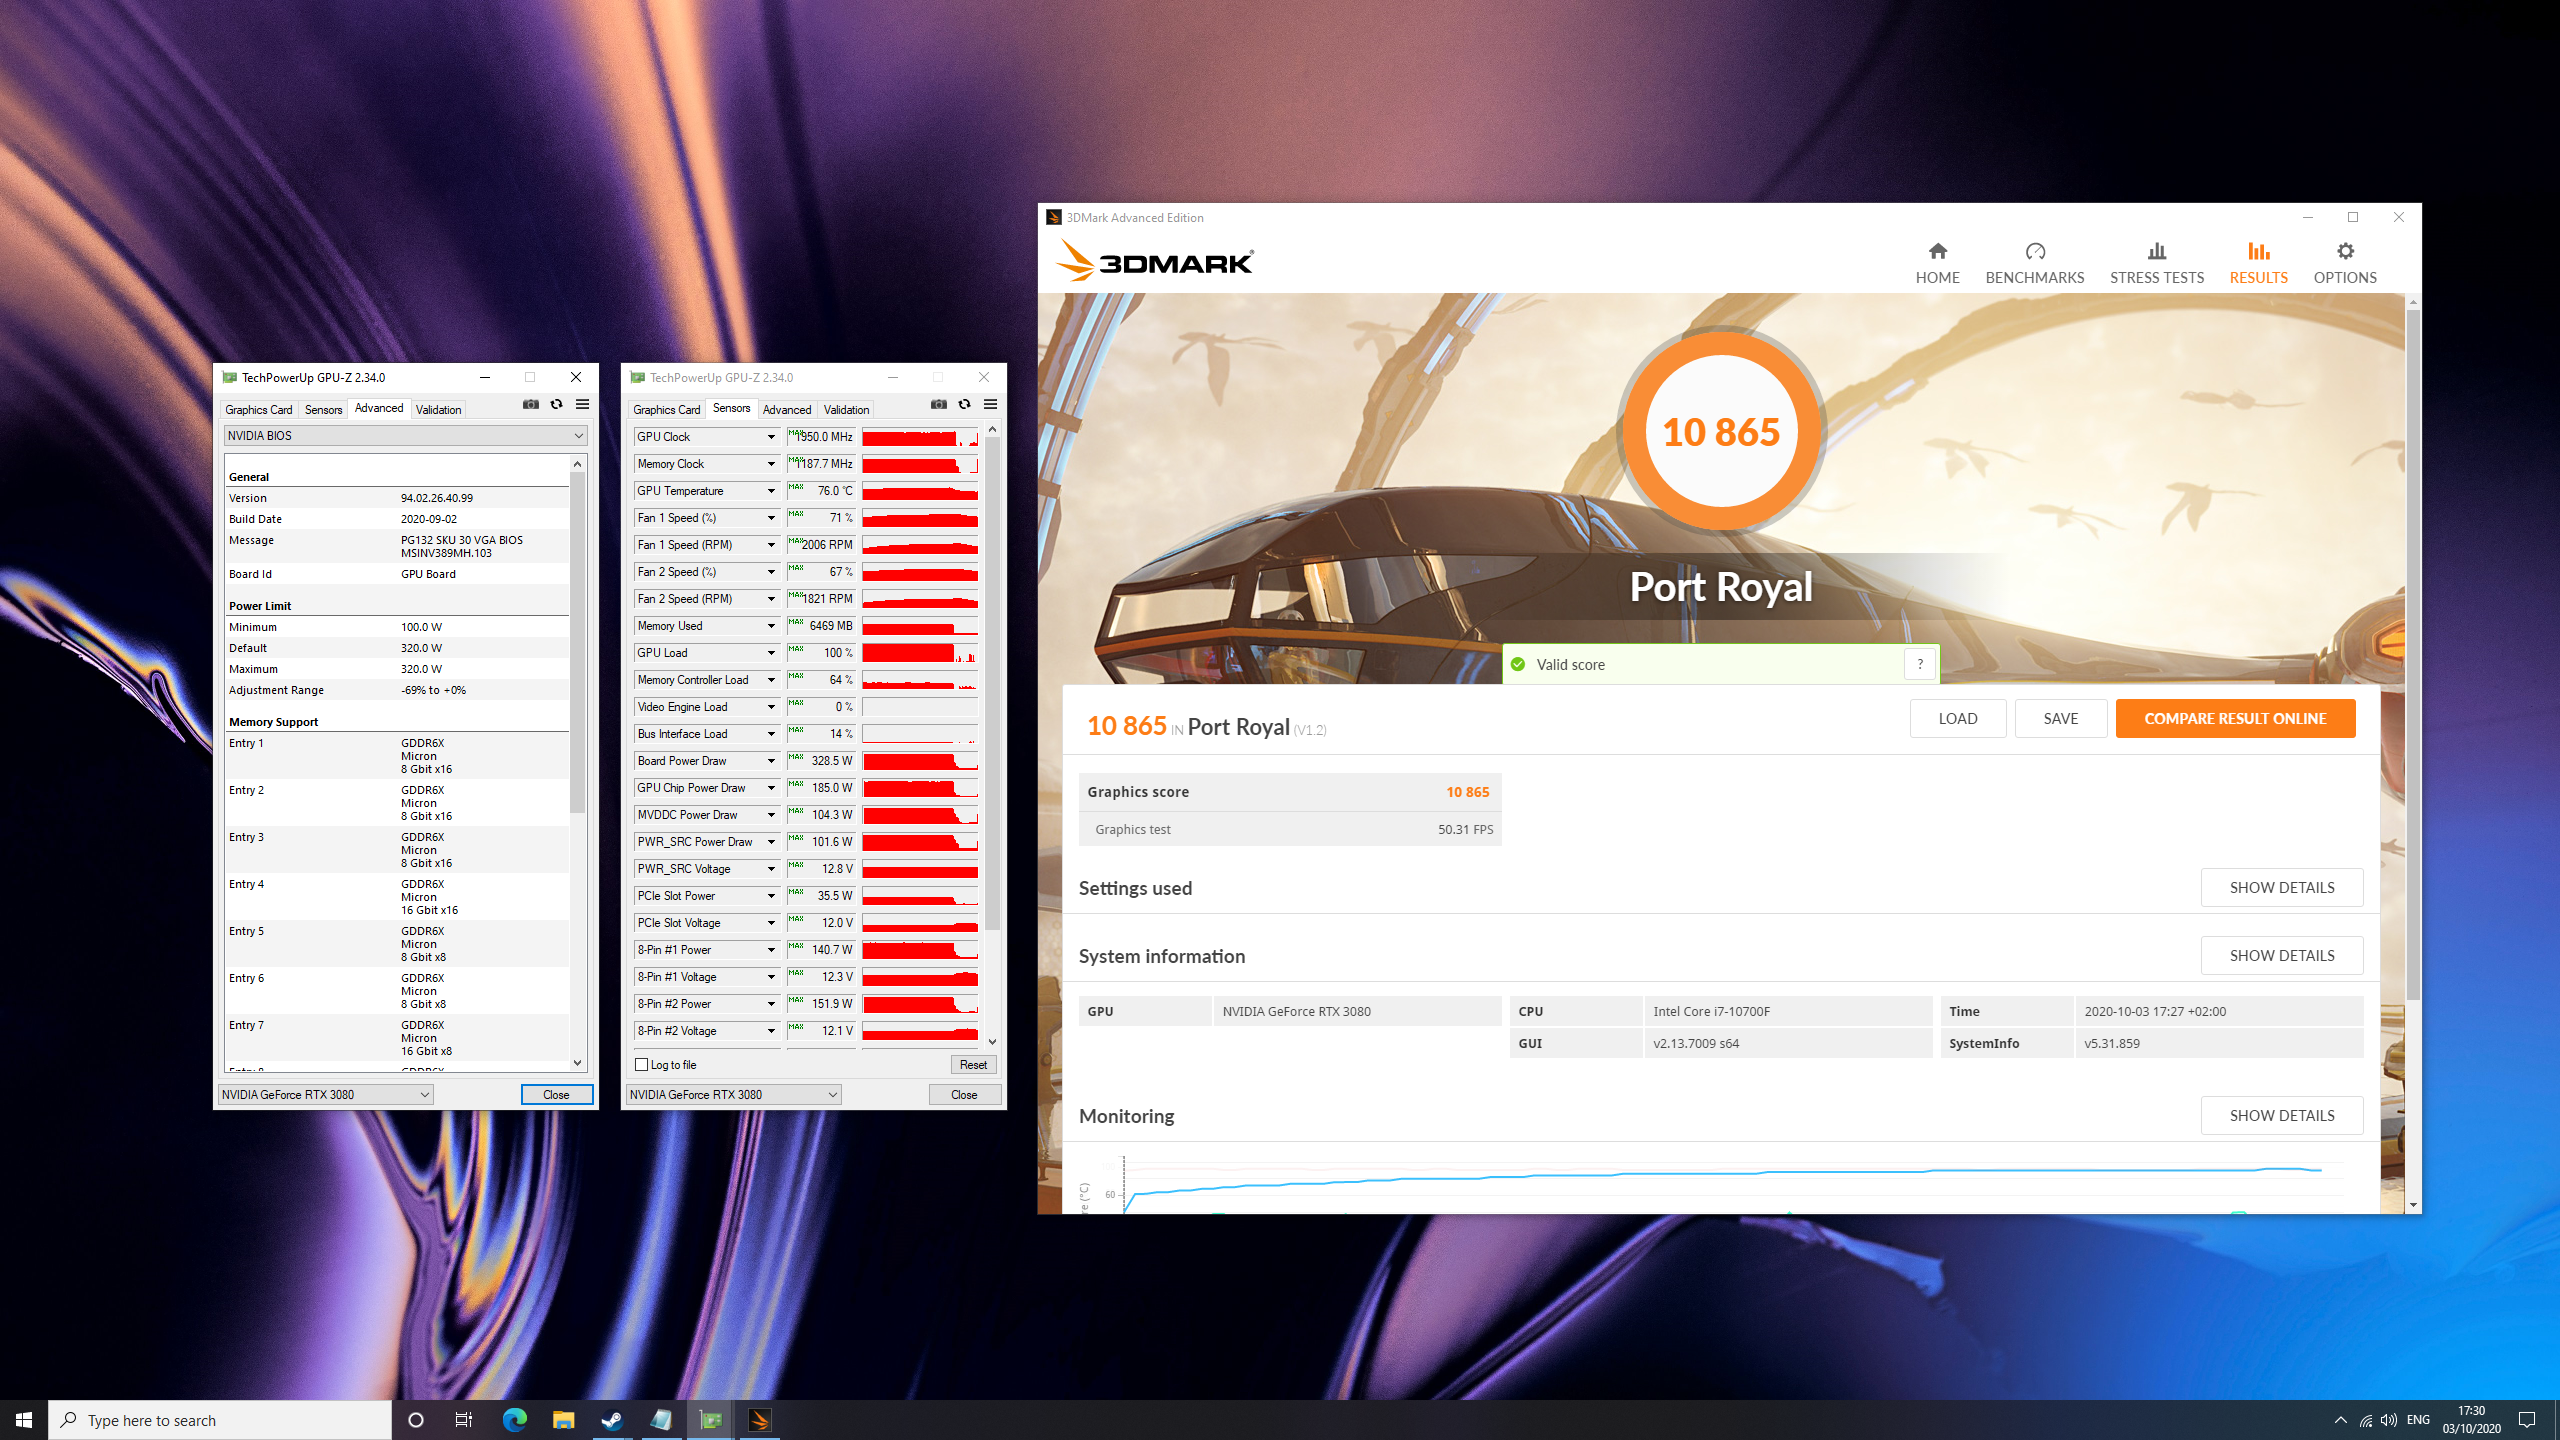Screen dimensions: 2560x1440
Task: Click scroll down arrow in GPU-Z Advanced list
Action: pos(577,1063)
